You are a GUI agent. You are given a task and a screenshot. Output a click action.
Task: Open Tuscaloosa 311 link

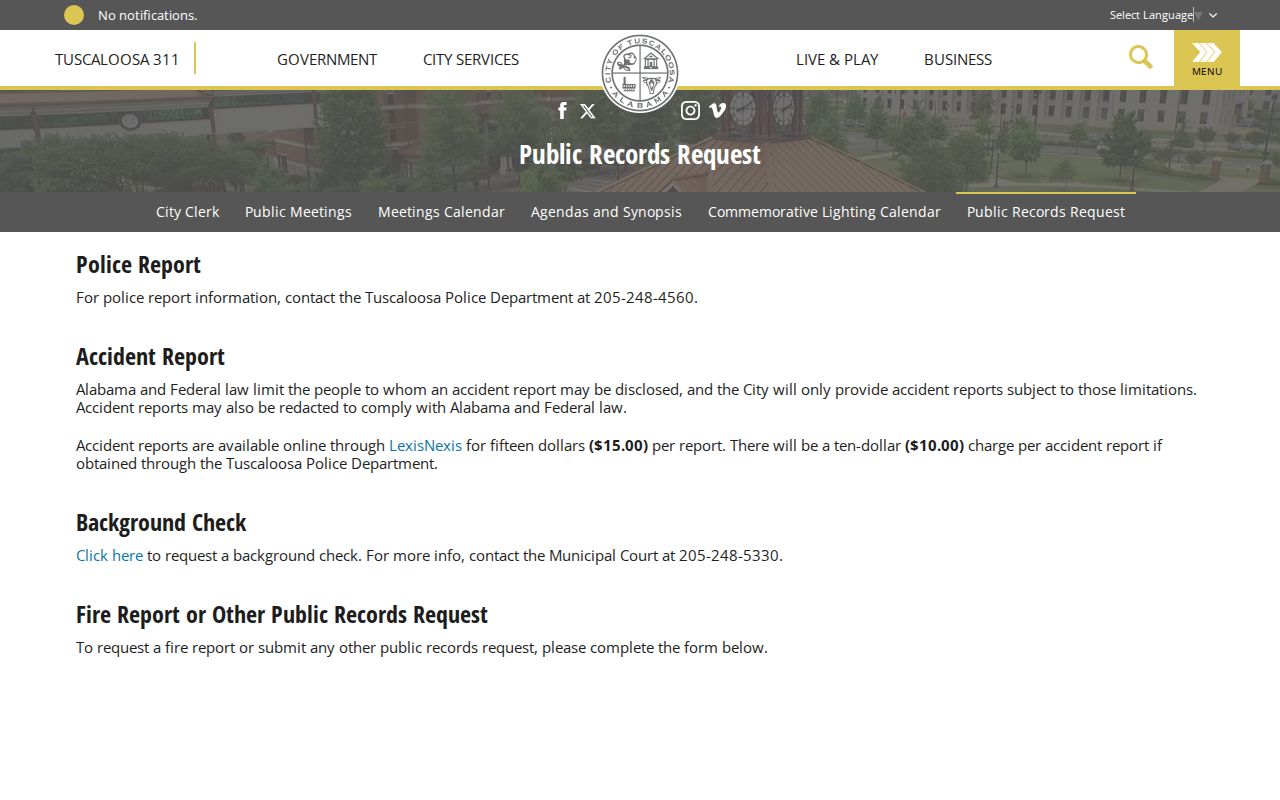117,59
